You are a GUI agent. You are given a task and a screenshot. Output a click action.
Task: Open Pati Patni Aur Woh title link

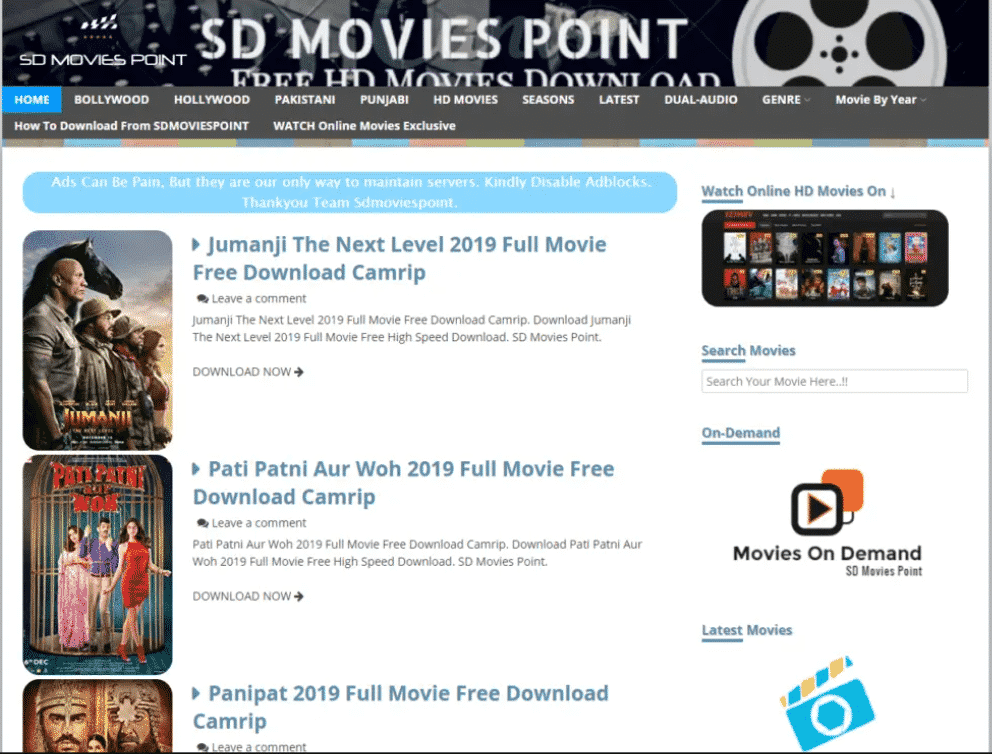[403, 483]
